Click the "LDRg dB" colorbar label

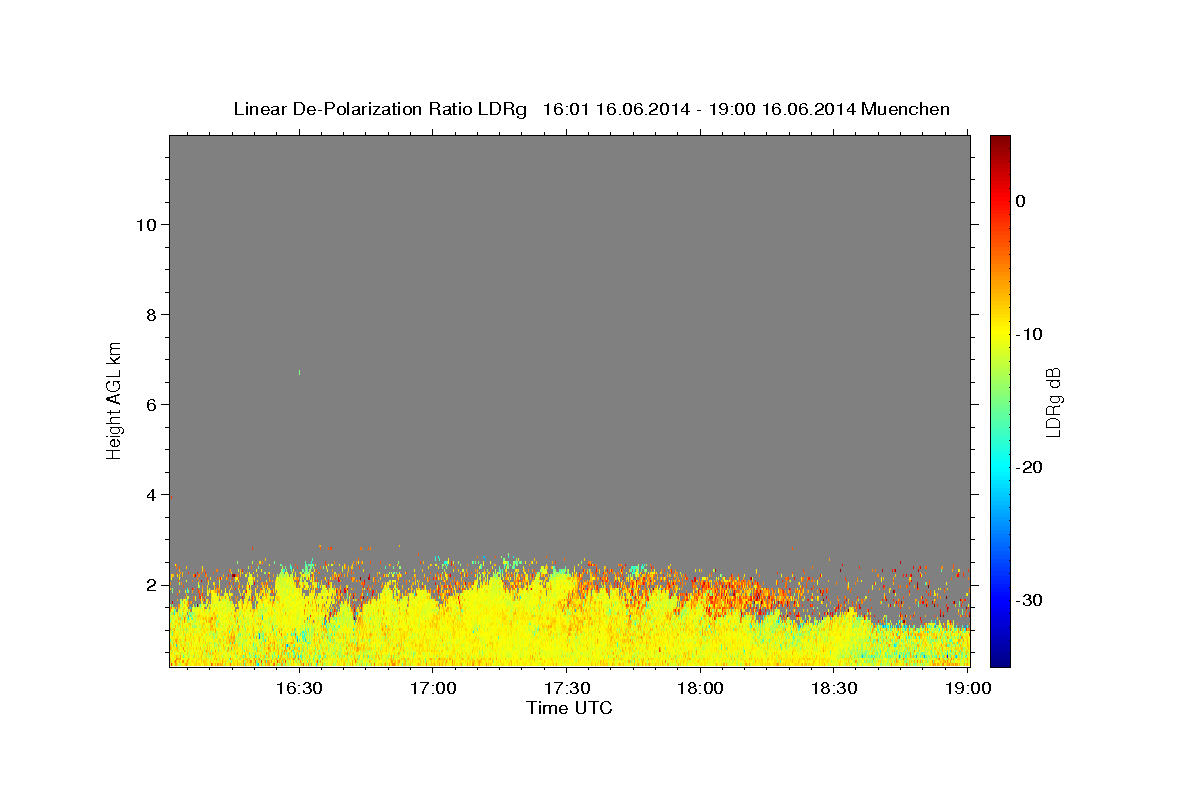pos(1053,402)
